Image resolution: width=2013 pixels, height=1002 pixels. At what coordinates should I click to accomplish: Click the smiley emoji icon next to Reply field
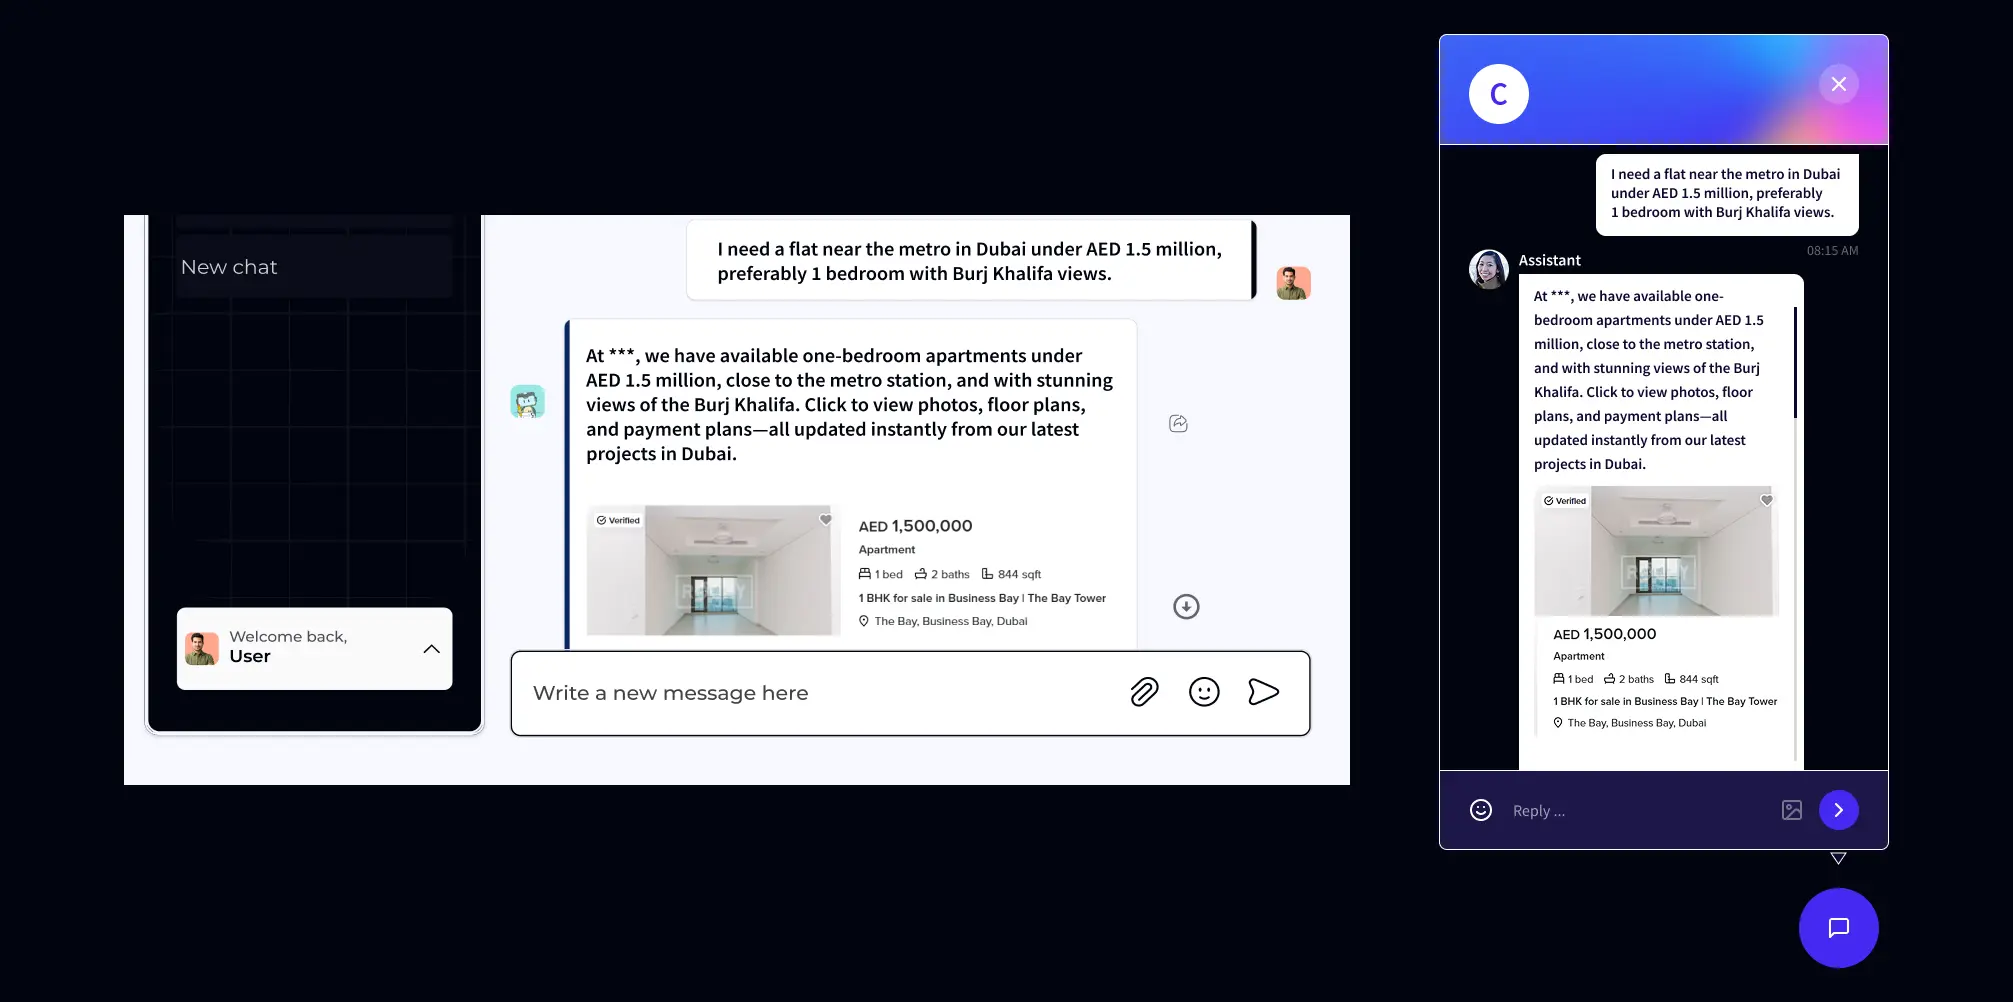[x=1481, y=810]
